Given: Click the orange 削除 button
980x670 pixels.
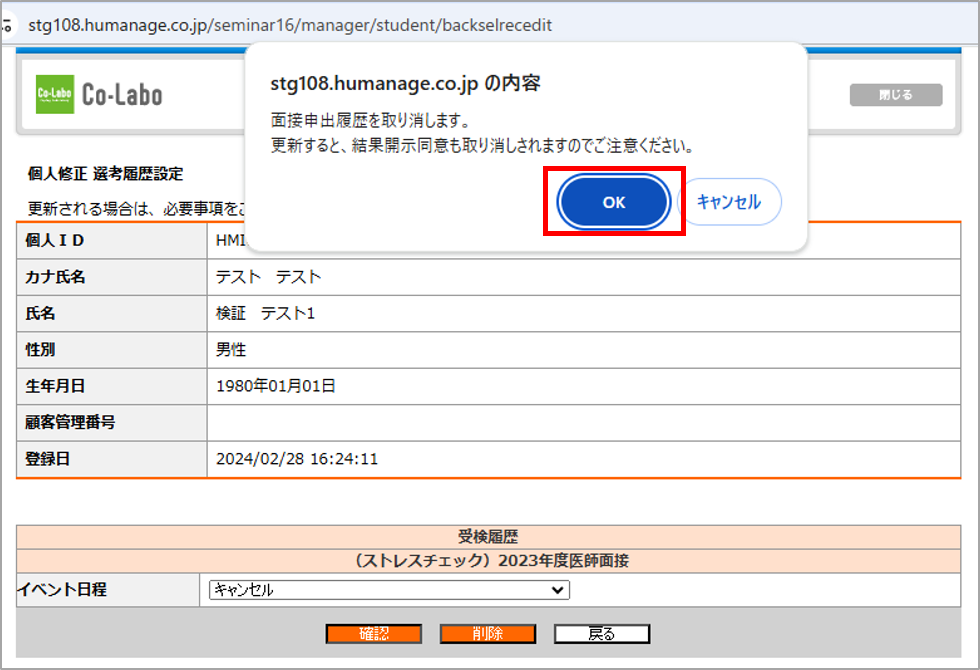Looking at the screenshot, I should 488,634.
